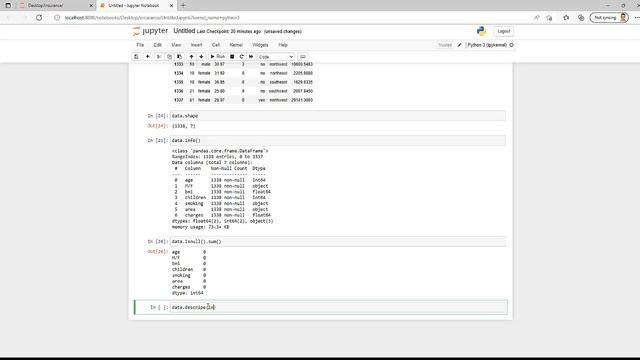Click the Jupyter logo
This screenshot has height=360, width=640.
click(x=150, y=31)
